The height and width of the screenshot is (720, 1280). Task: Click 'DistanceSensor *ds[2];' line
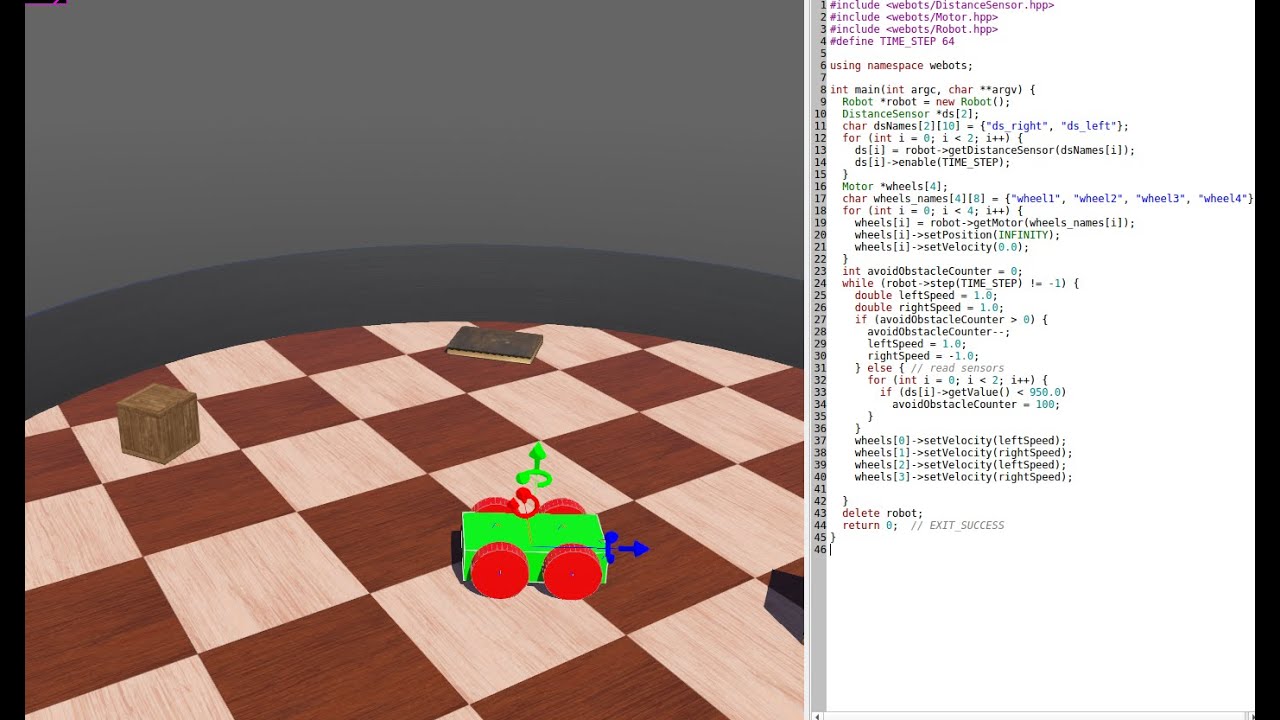pos(911,114)
